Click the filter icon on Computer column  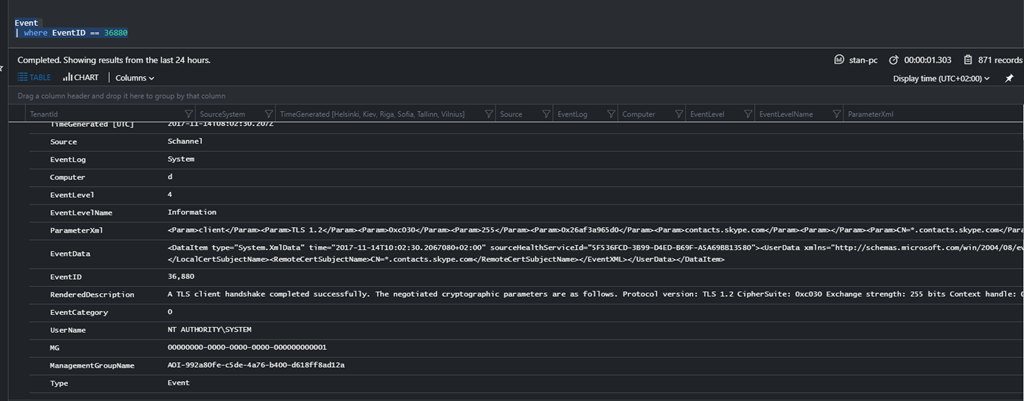coord(678,115)
